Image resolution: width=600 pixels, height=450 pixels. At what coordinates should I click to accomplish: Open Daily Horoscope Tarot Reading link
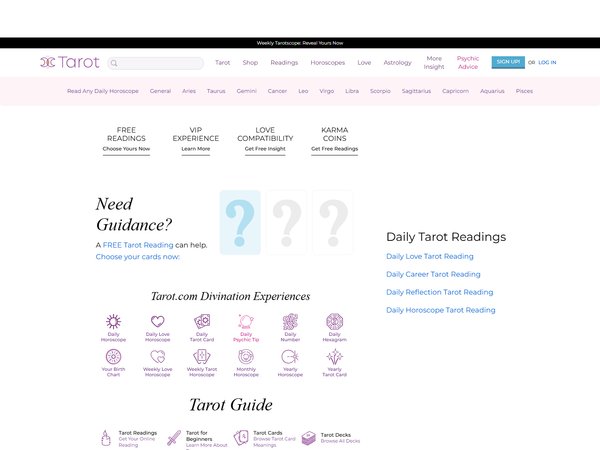pyautogui.click(x=441, y=310)
